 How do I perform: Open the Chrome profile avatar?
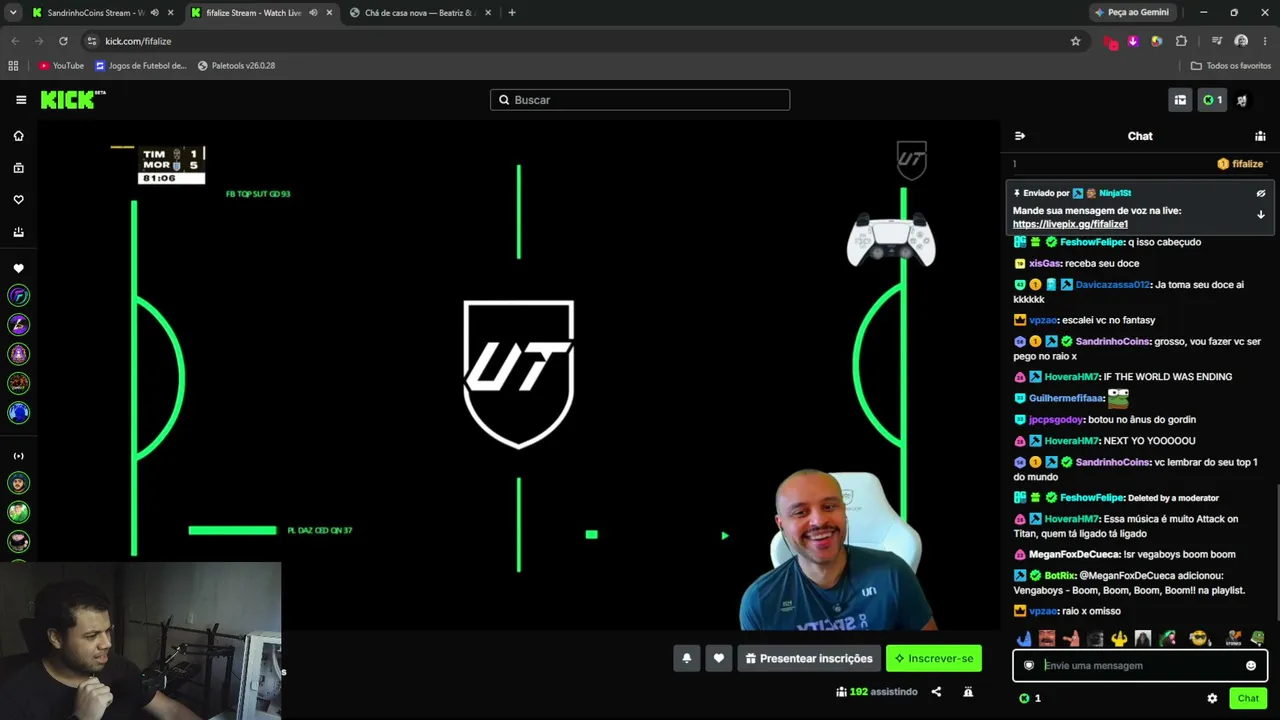pyautogui.click(x=1241, y=41)
